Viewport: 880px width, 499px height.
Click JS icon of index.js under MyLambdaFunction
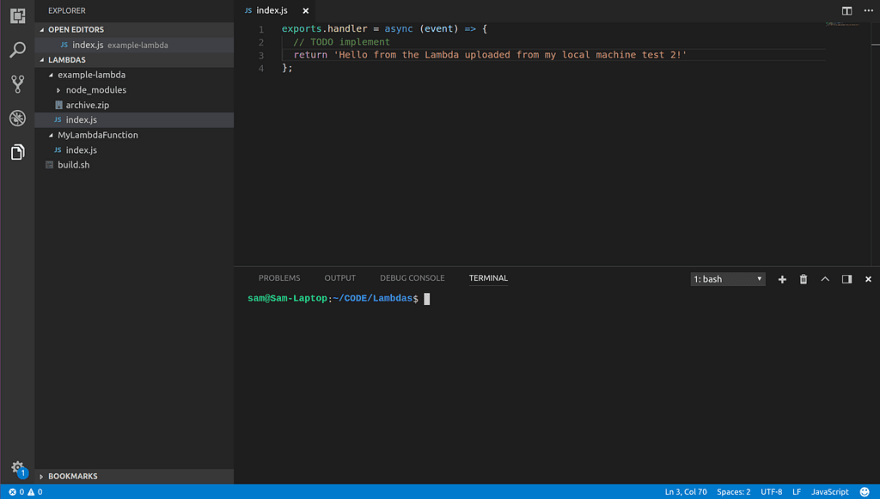point(57,150)
